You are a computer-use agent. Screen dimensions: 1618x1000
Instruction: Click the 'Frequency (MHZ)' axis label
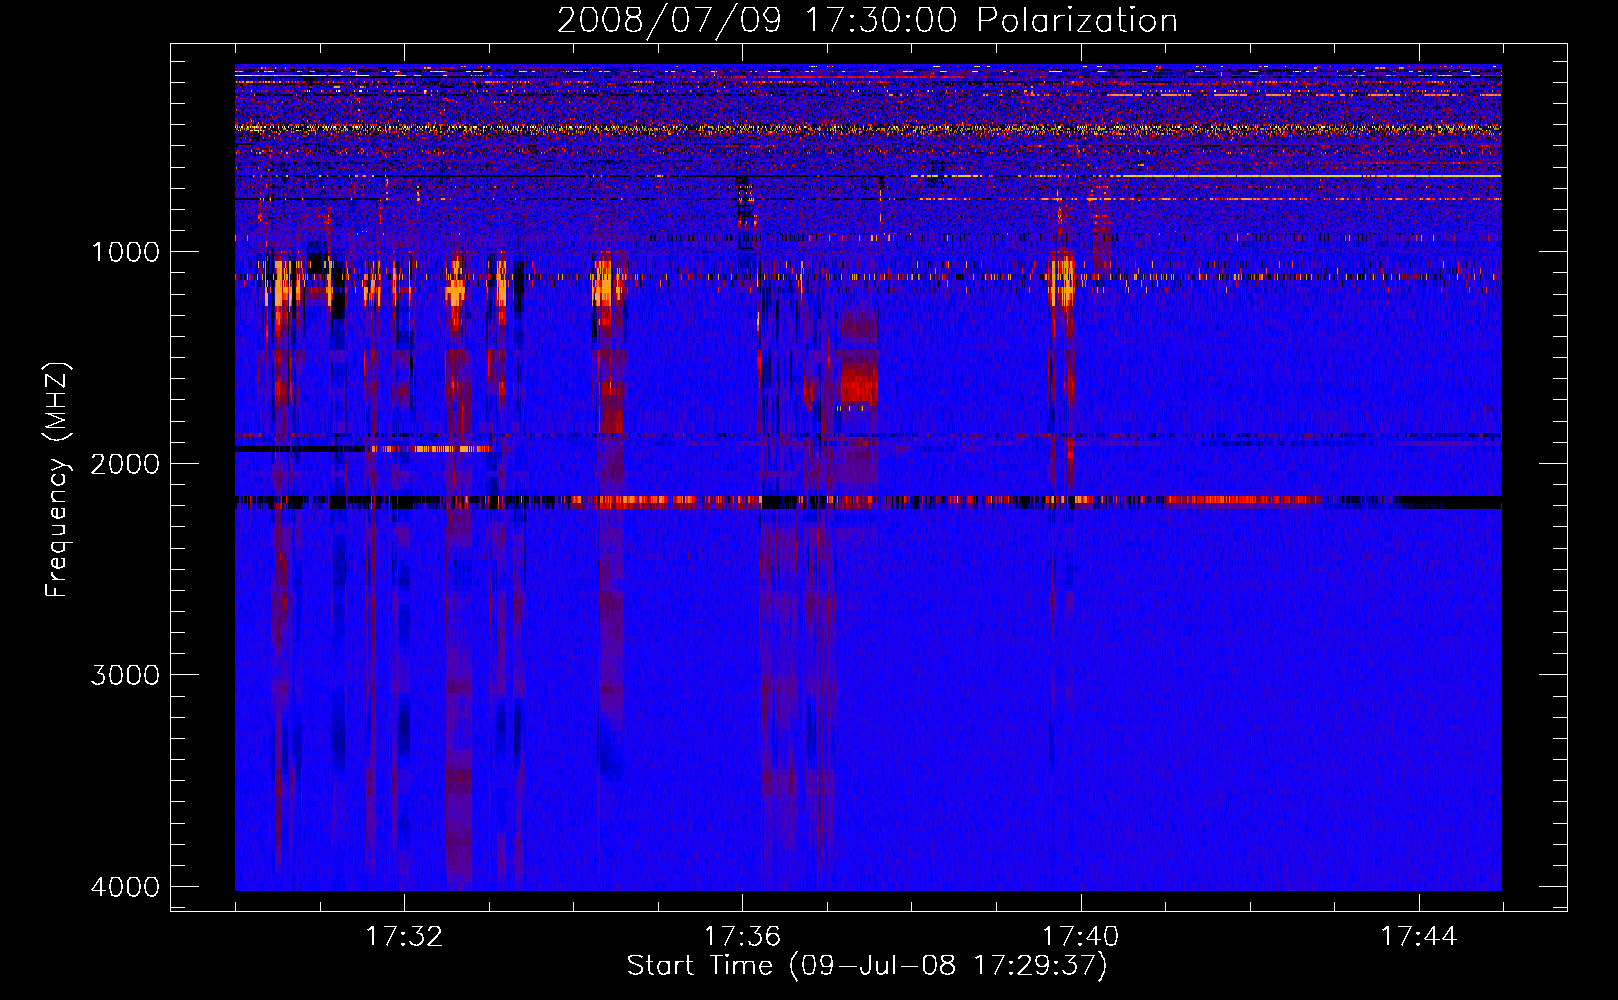point(57,480)
